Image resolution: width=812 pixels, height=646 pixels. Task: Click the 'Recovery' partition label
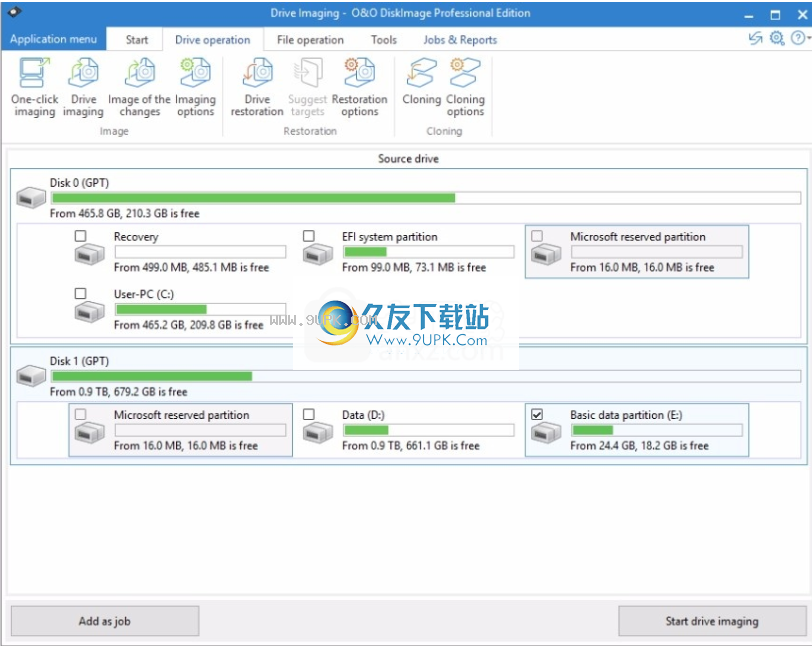click(136, 237)
